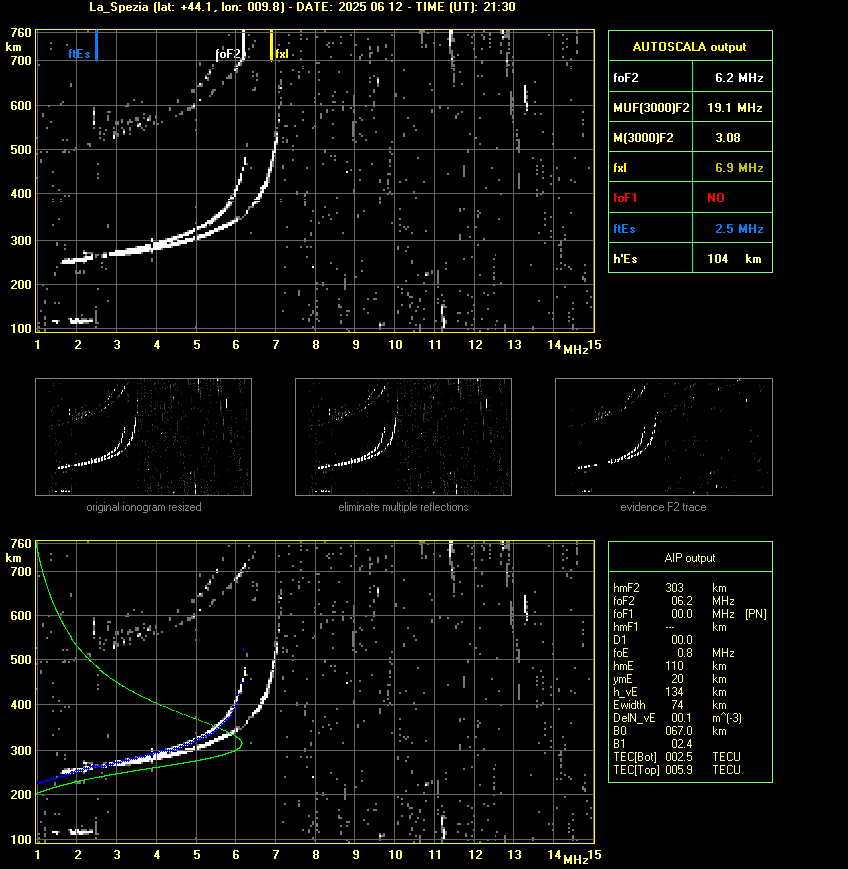Select the B1 02.4 row
The height and width of the screenshot is (869, 848).
click(x=653, y=744)
